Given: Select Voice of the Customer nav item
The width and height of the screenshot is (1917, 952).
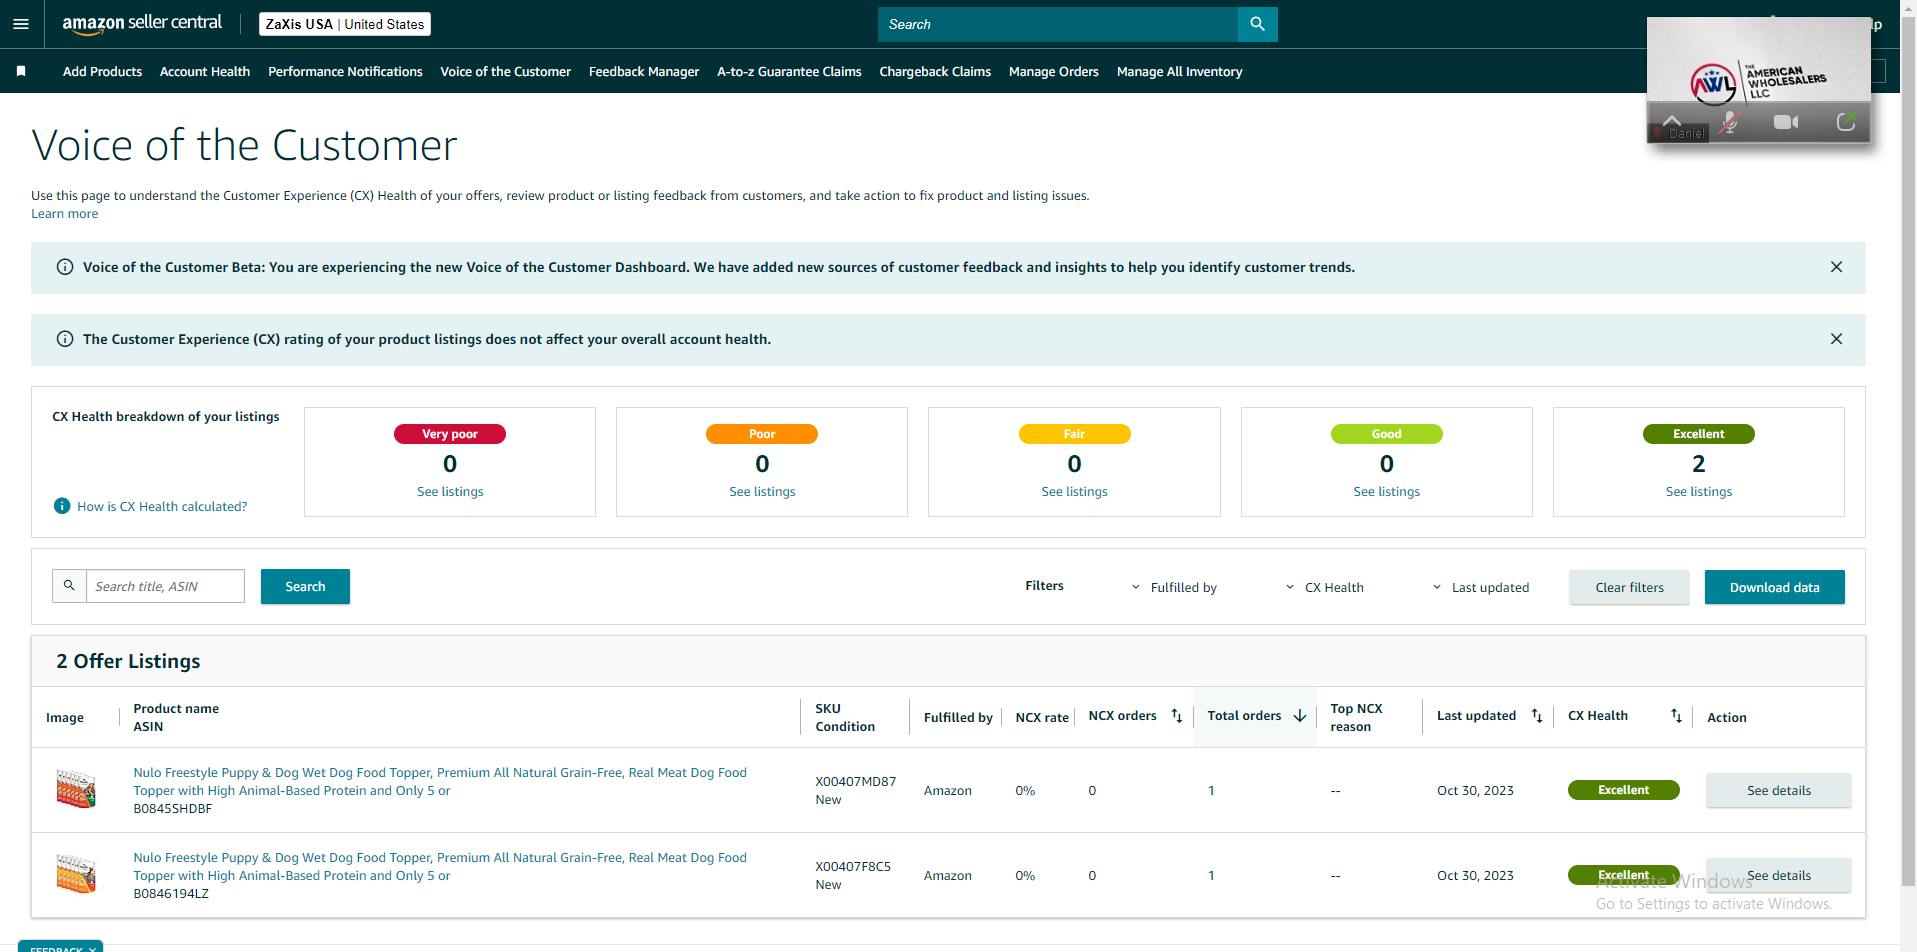Looking at the screenshot, I should (506, 71).
